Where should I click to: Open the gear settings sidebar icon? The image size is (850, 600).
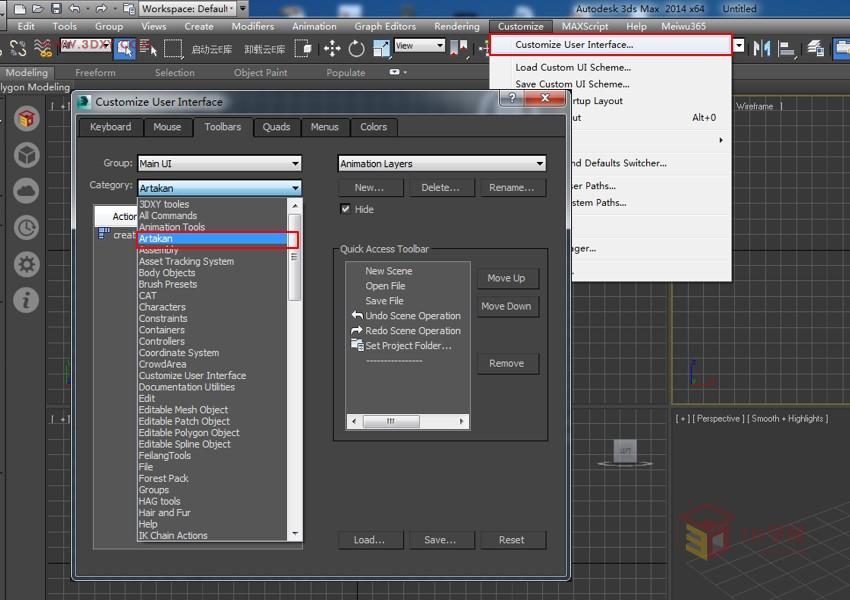[26, 264]
